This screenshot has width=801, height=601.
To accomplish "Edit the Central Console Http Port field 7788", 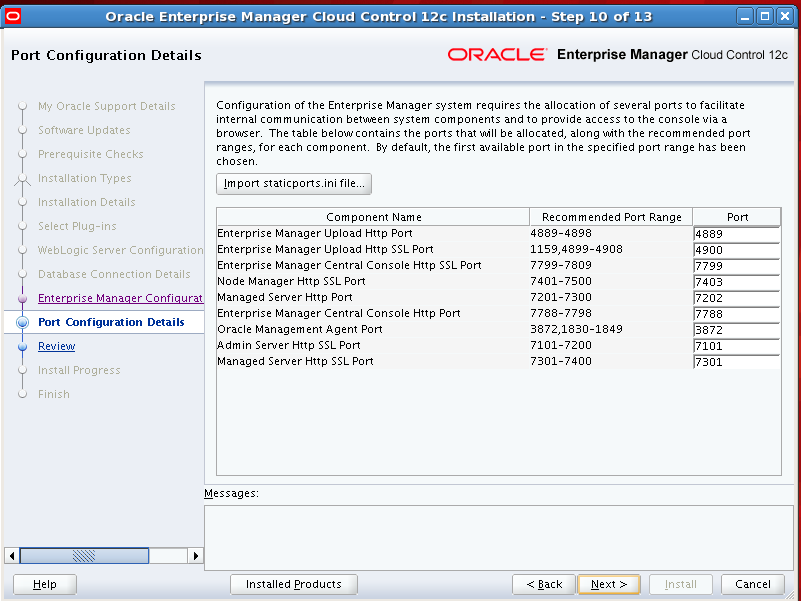I will 737,314.
